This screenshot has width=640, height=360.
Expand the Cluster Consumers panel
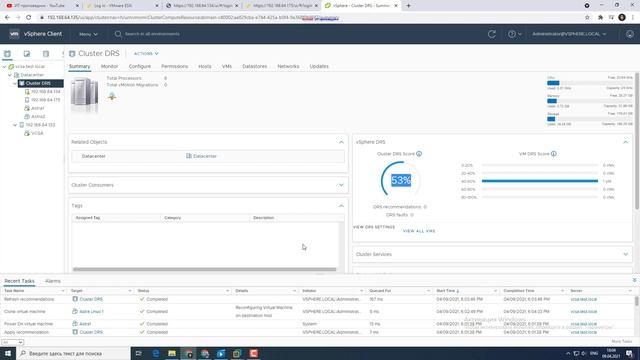(x=341, y=185)
